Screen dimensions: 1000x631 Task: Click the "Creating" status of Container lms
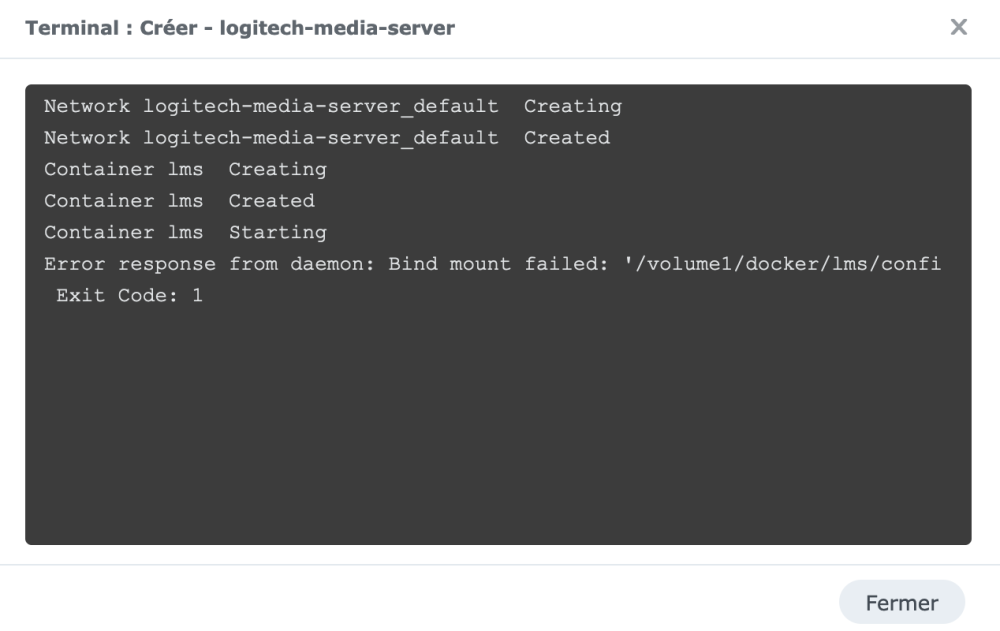(277, 169)
